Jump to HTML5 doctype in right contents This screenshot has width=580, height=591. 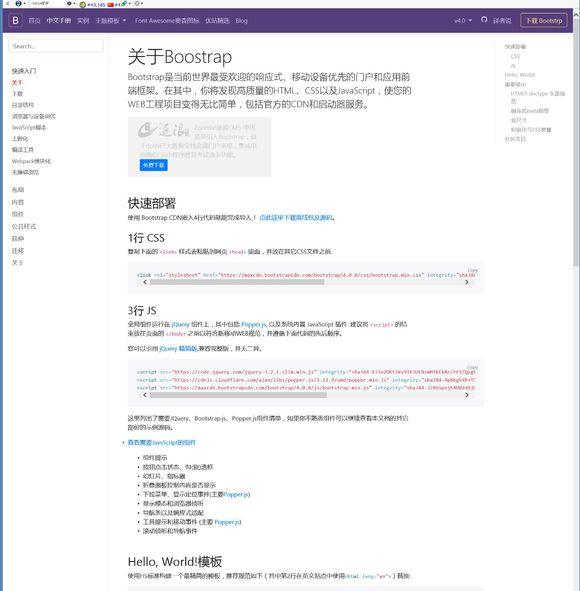[x=538, y=97]
